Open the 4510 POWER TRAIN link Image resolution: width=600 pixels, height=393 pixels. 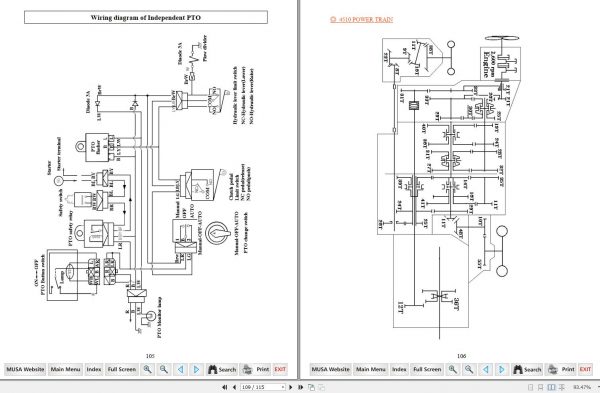coord(362,19)
